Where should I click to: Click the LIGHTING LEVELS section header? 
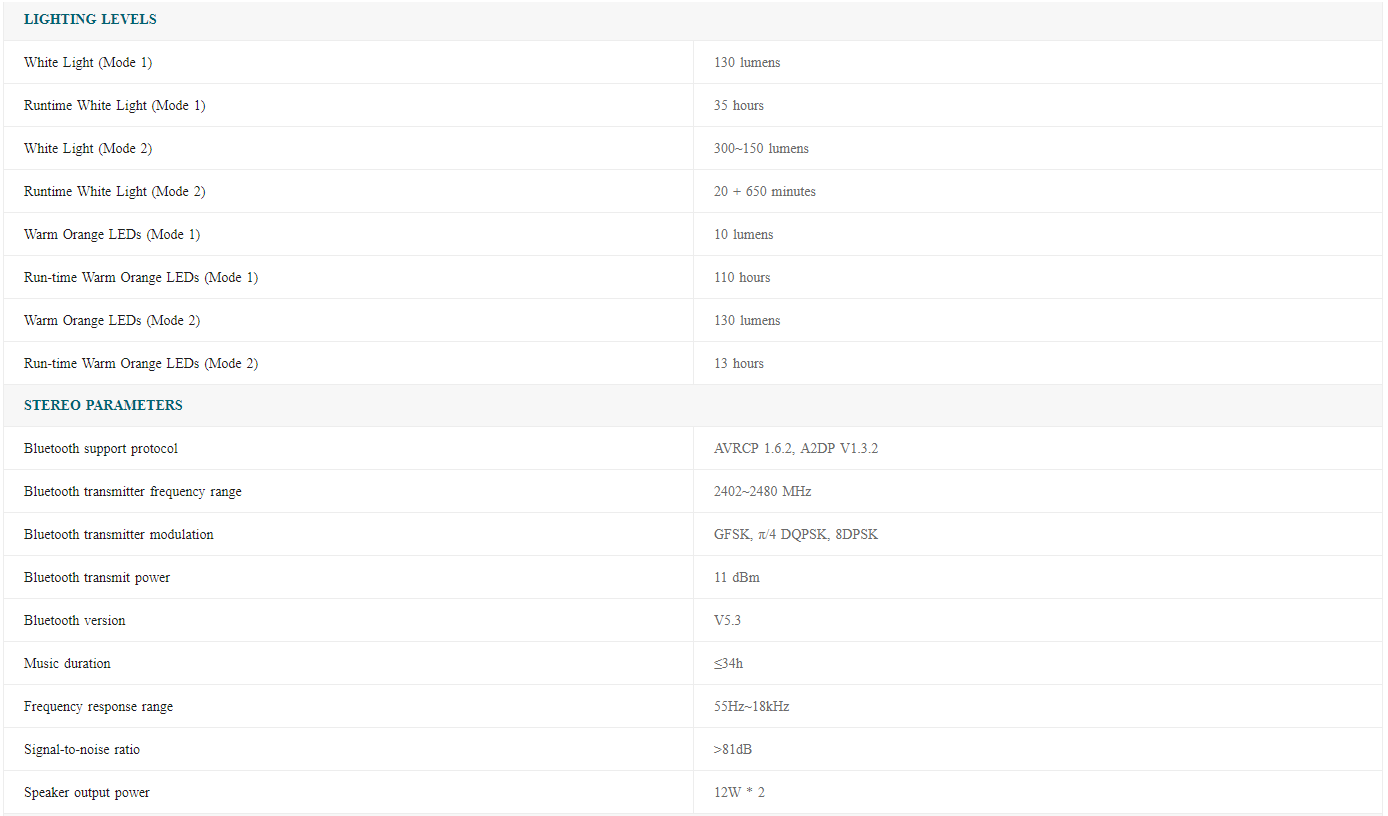coord(90,20)
